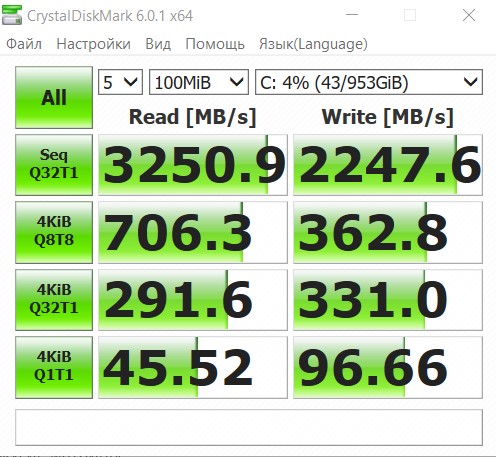Open the Язык(Language) menu
The image size is (496, 457).
point(313,44)
